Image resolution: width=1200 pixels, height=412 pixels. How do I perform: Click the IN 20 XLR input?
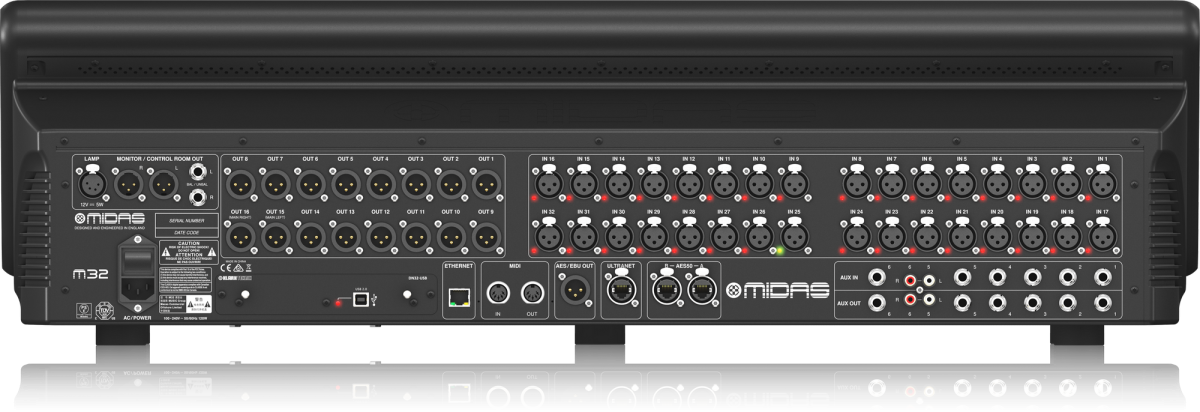tap(996, 236)
